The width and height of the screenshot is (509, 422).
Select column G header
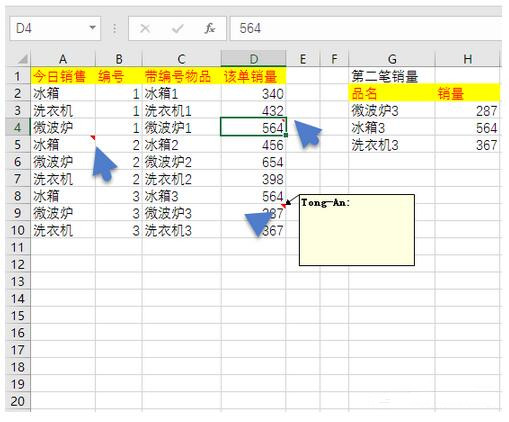pos(392,59)
